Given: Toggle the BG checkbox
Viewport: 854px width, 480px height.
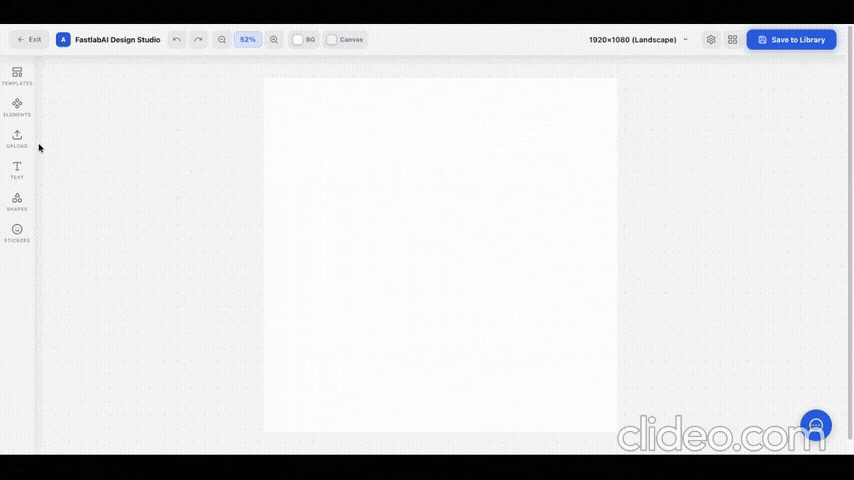Looking at the screenshot, I should [x=298, y=40].
